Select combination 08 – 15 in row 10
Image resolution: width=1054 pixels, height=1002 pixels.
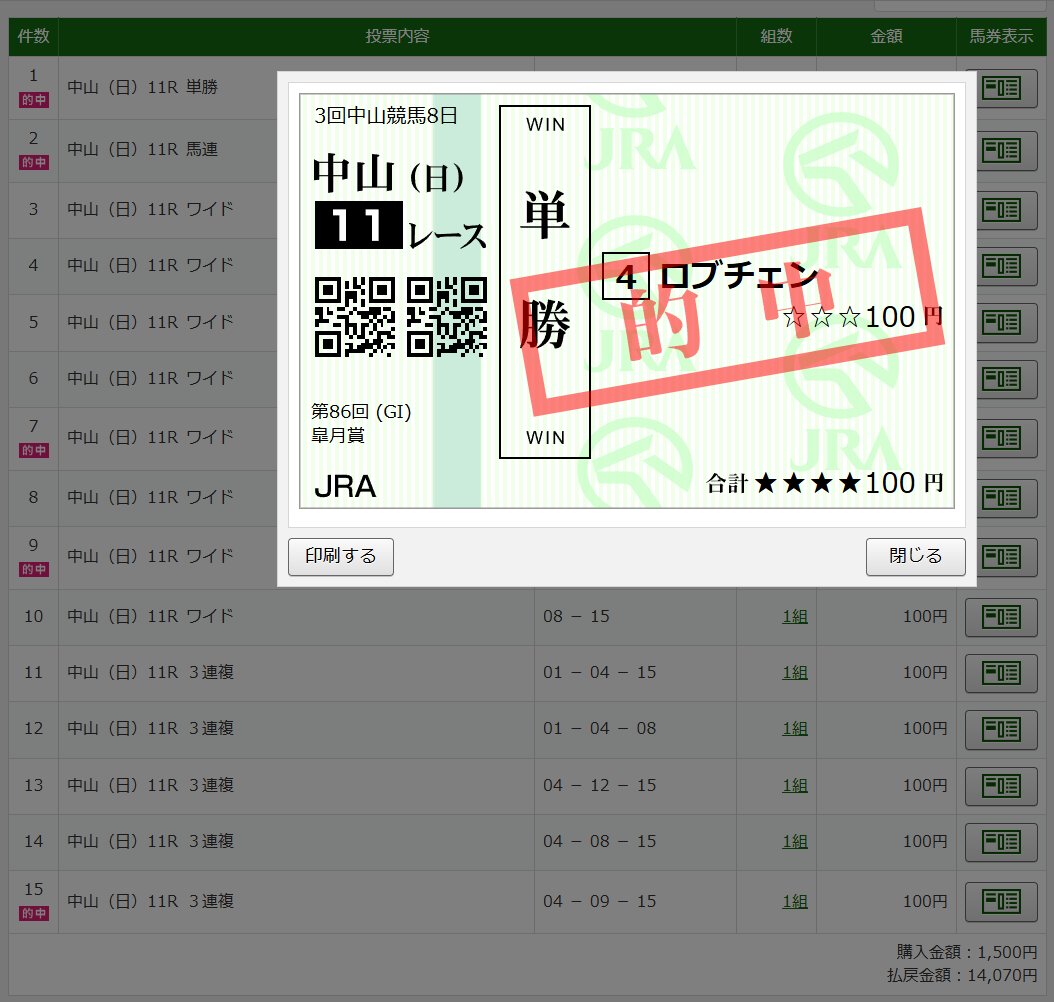tap(576, 616)
